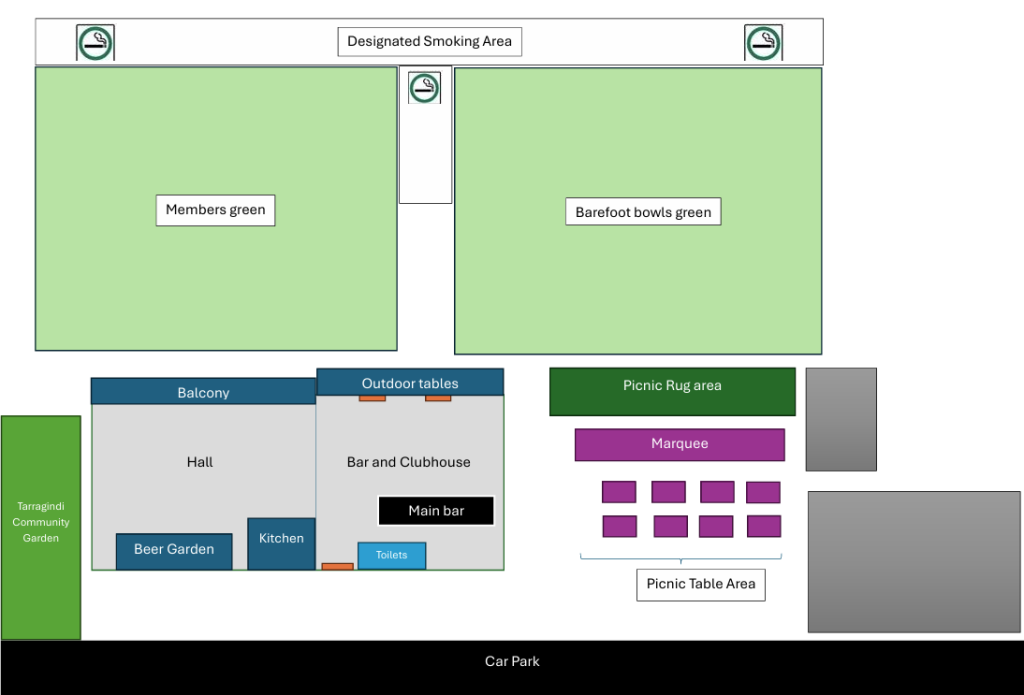The image size is (1024, 695).
Task: Click the smoking icon at top right
Action: (763, 43)
